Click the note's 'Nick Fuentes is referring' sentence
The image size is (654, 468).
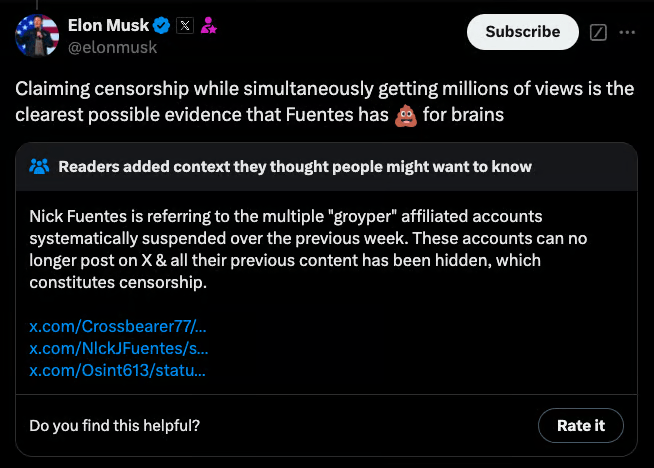coord(150,216)
